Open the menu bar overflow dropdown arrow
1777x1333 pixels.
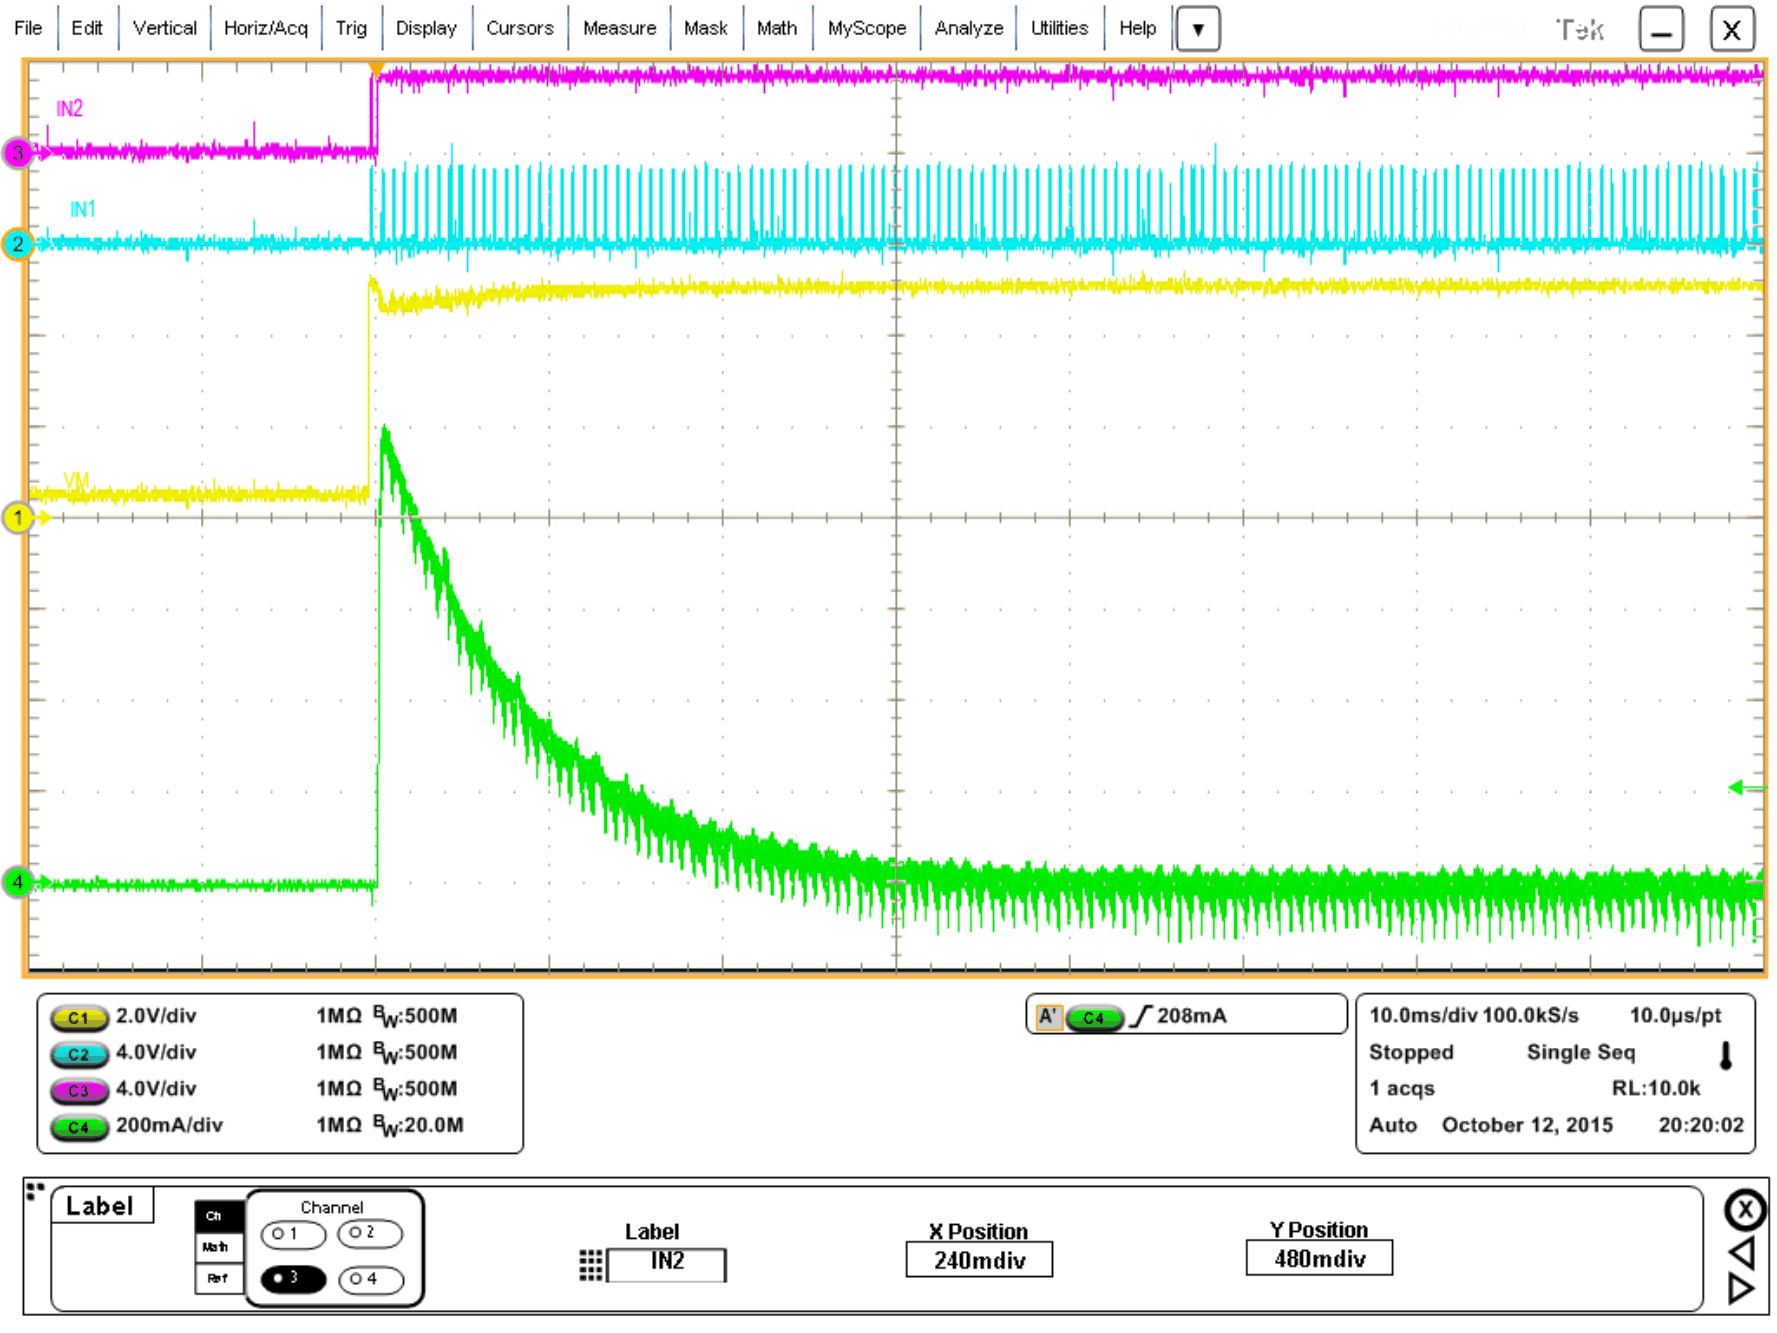pos(1197,29)
